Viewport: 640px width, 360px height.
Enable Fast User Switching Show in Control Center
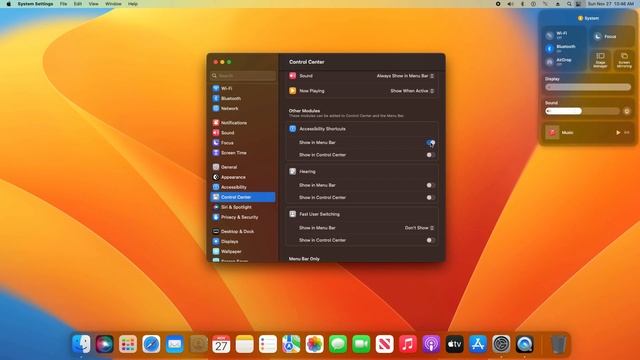click(431, 240)
